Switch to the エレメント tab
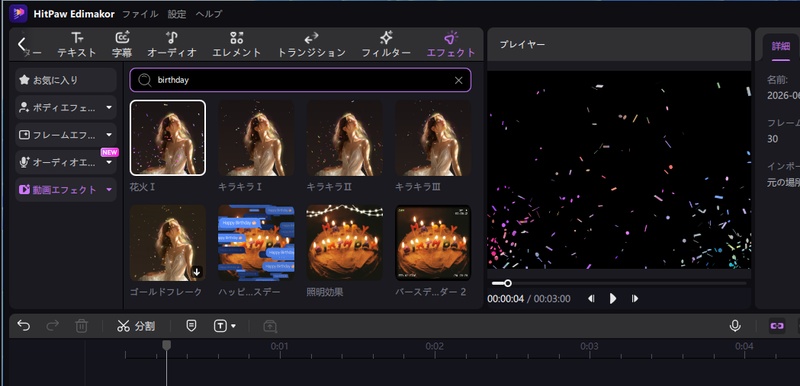 coord(237,44)
